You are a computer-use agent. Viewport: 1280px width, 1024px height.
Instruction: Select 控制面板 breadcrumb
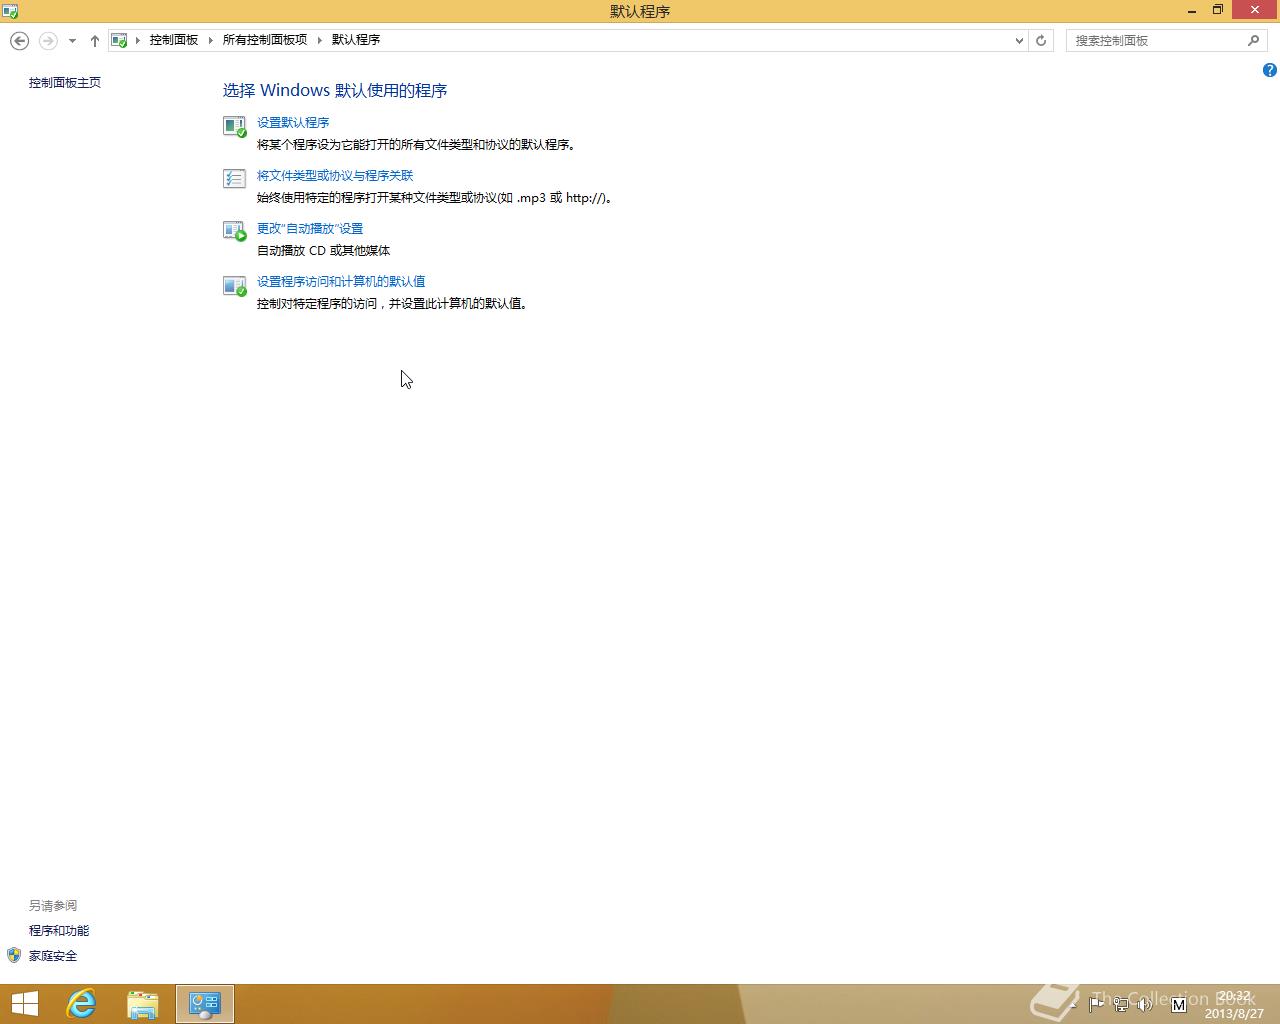[174, 40]
